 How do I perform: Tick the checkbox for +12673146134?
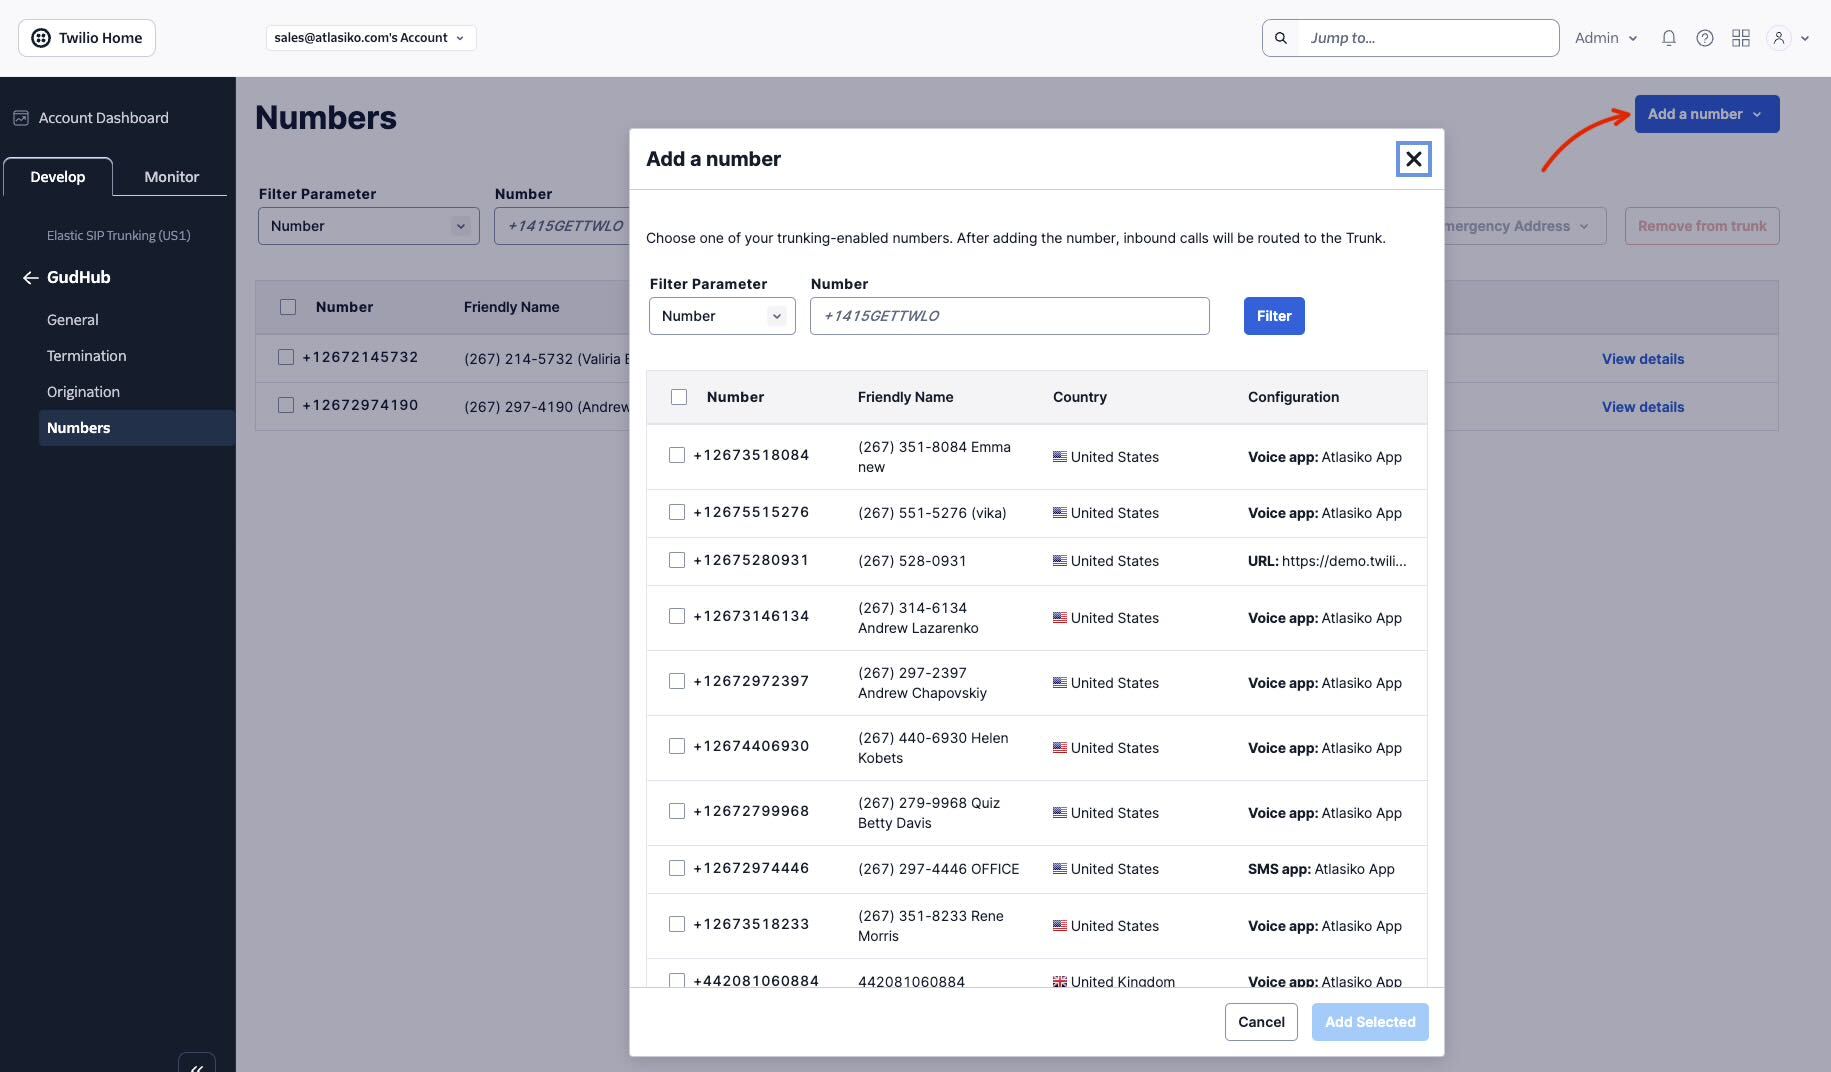pos(677,616)
